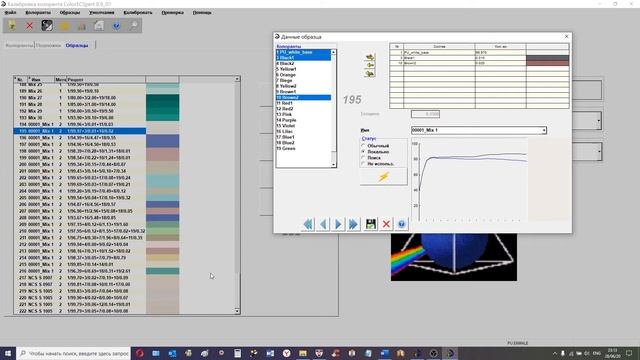Switch to the Подложки tab
Screen dimensions: 640x360
pyautogui.click(x=49, y=45)
